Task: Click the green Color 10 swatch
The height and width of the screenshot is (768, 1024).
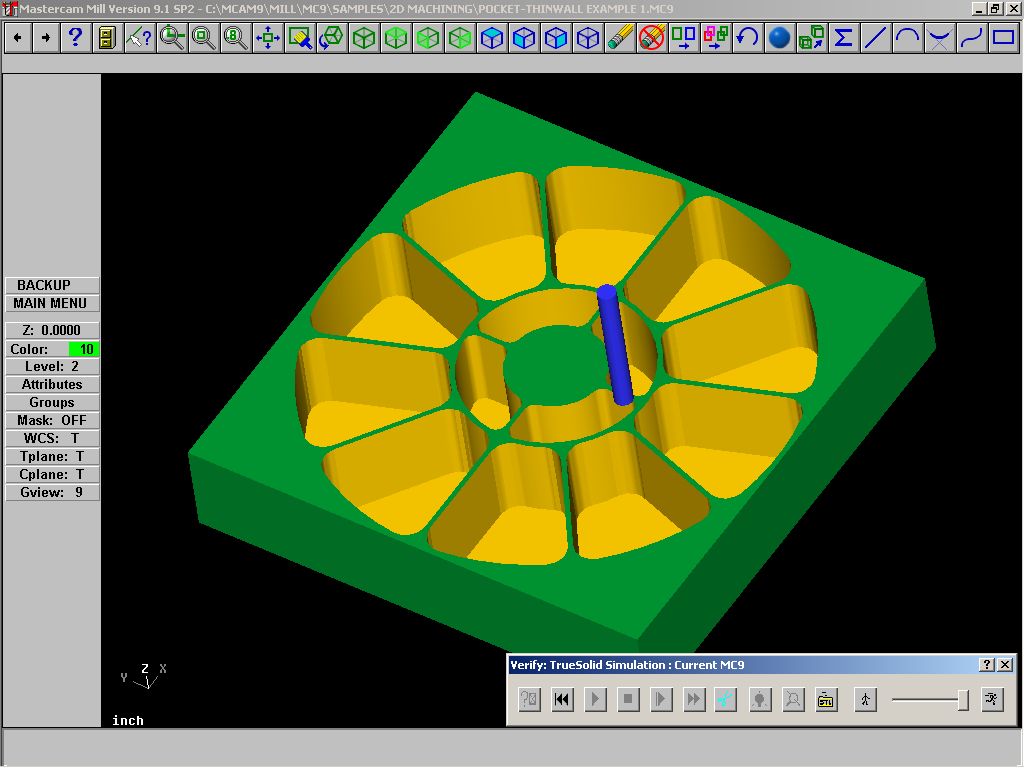Action: 84,349
